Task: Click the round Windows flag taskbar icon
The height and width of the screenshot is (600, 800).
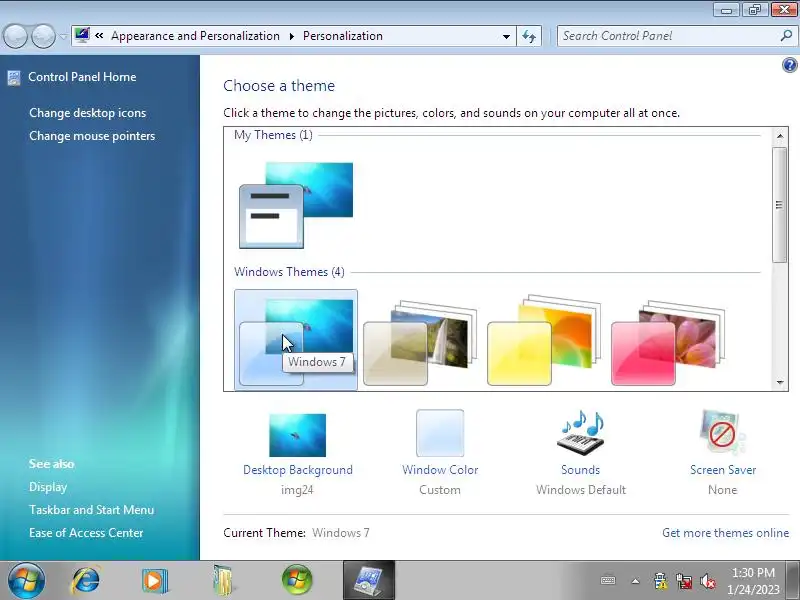Action: click(x=297, y=580)
